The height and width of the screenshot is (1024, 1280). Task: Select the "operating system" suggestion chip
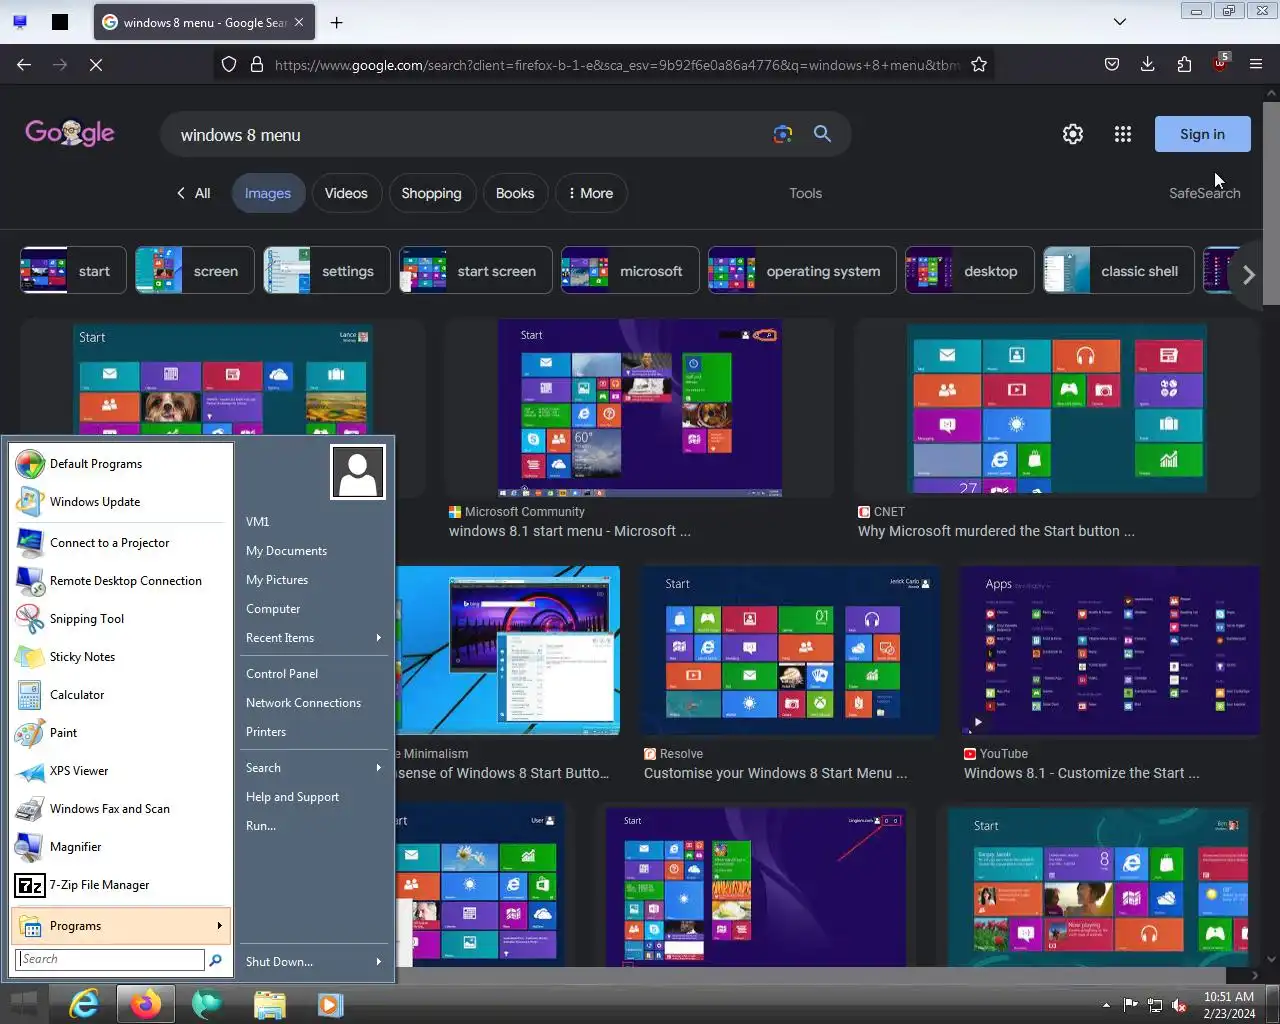[x=802, y=271]
